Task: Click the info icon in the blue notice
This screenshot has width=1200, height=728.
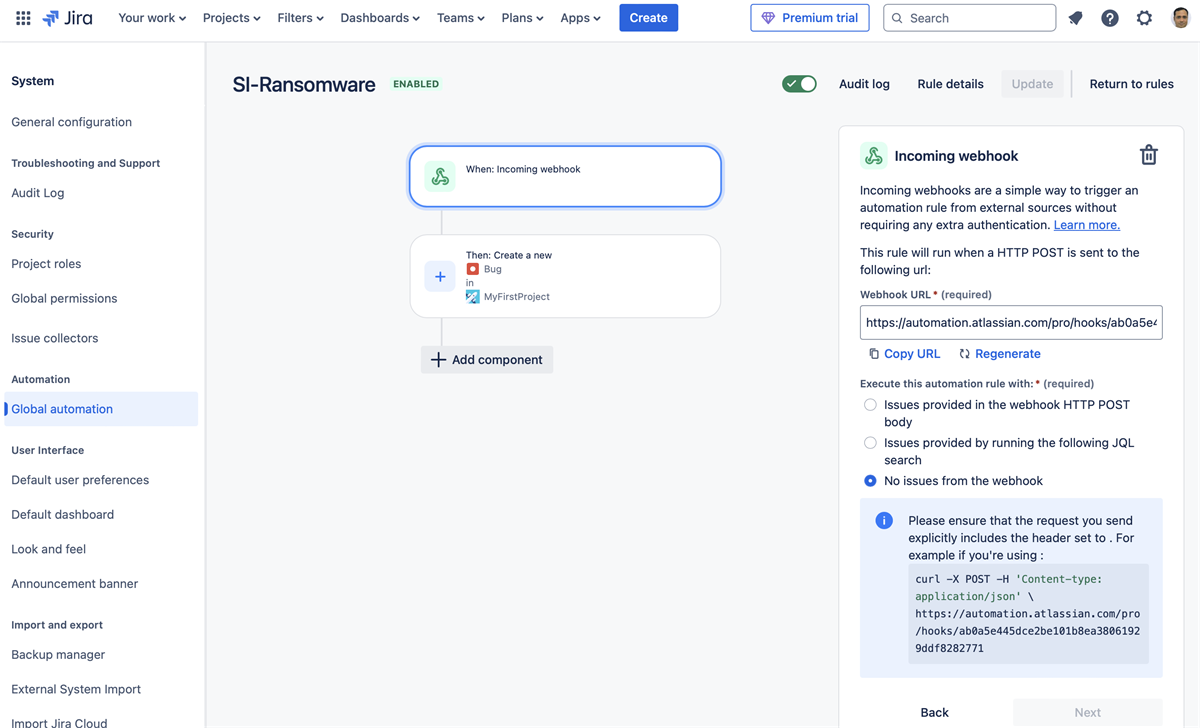Action: coord(884,520)
